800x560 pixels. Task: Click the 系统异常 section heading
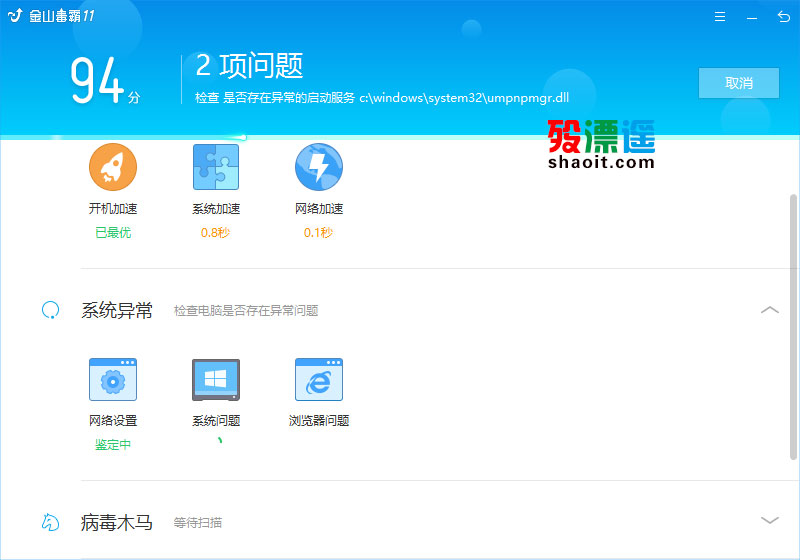click(117, 310)
